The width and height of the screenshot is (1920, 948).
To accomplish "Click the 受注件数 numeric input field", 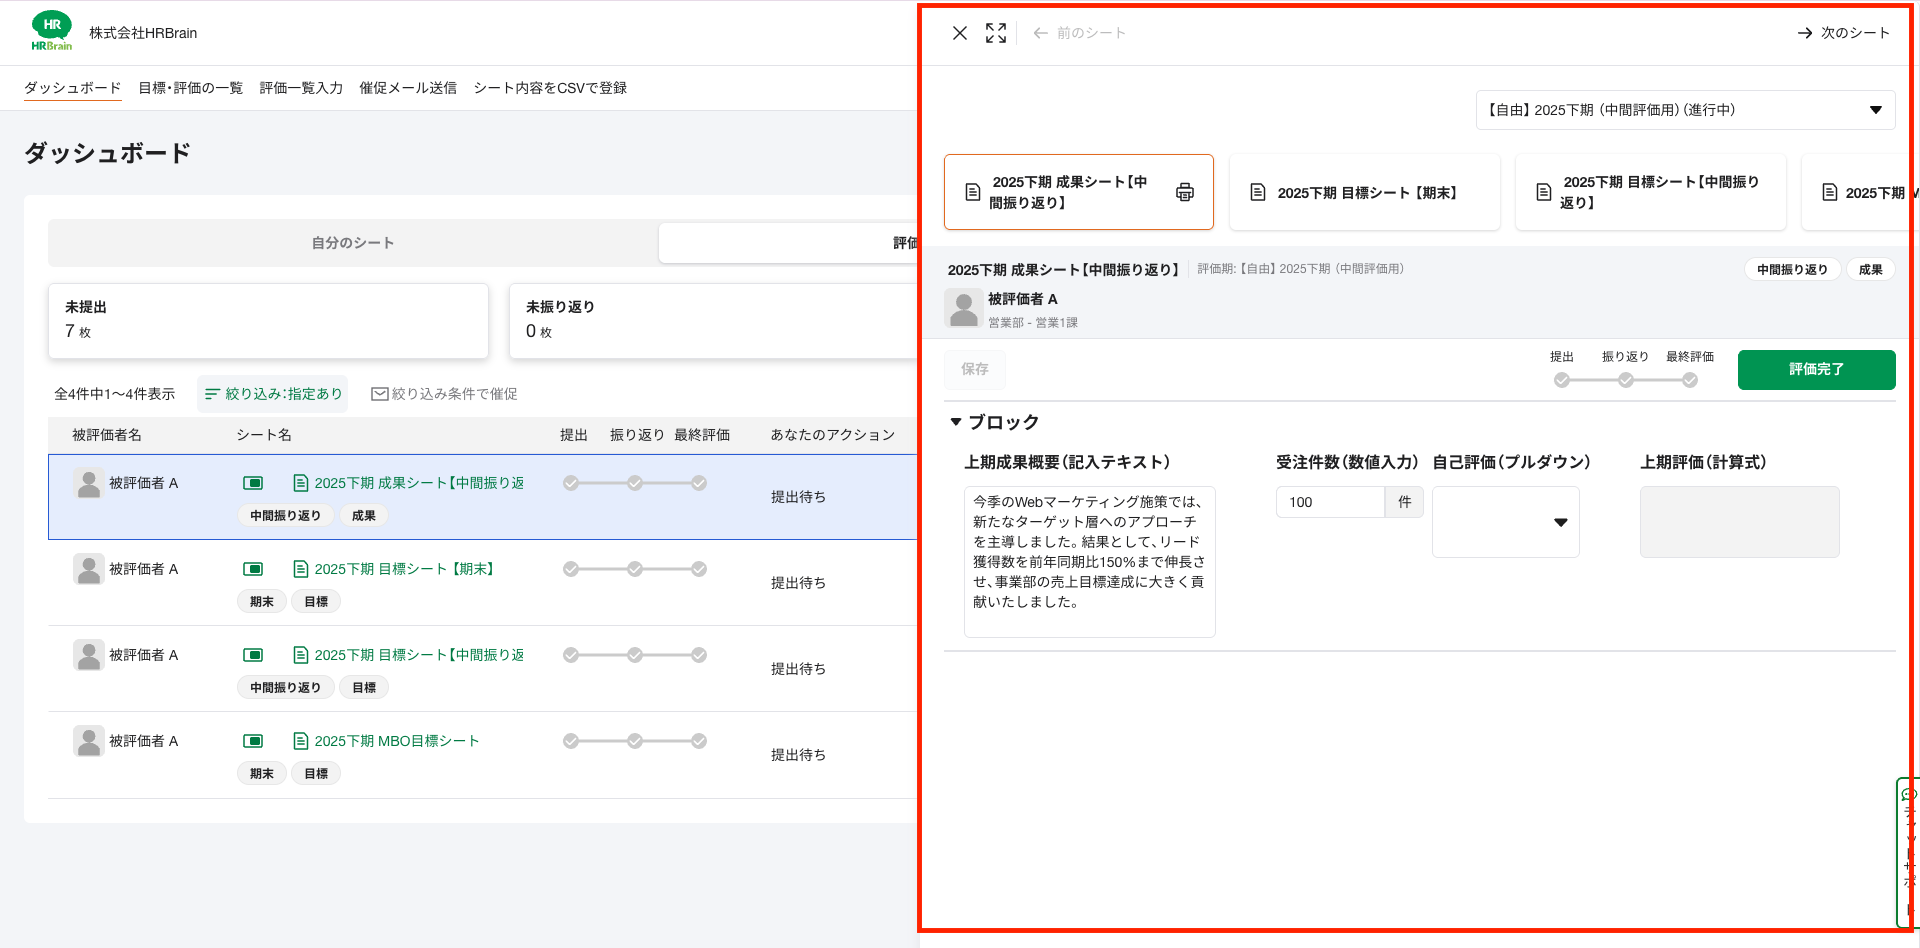I will [x=1329, y=502].
